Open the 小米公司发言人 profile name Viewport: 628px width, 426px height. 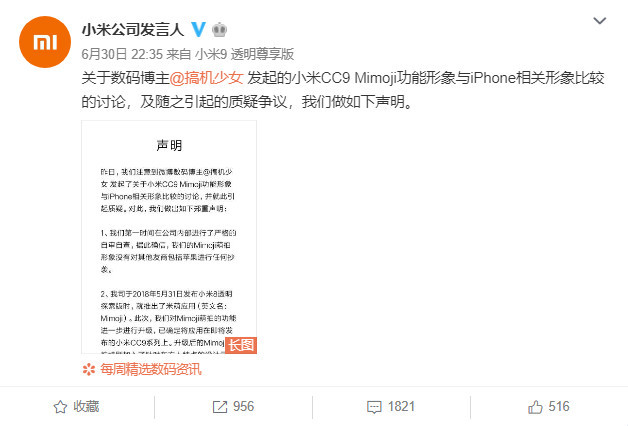coord(133,30)
